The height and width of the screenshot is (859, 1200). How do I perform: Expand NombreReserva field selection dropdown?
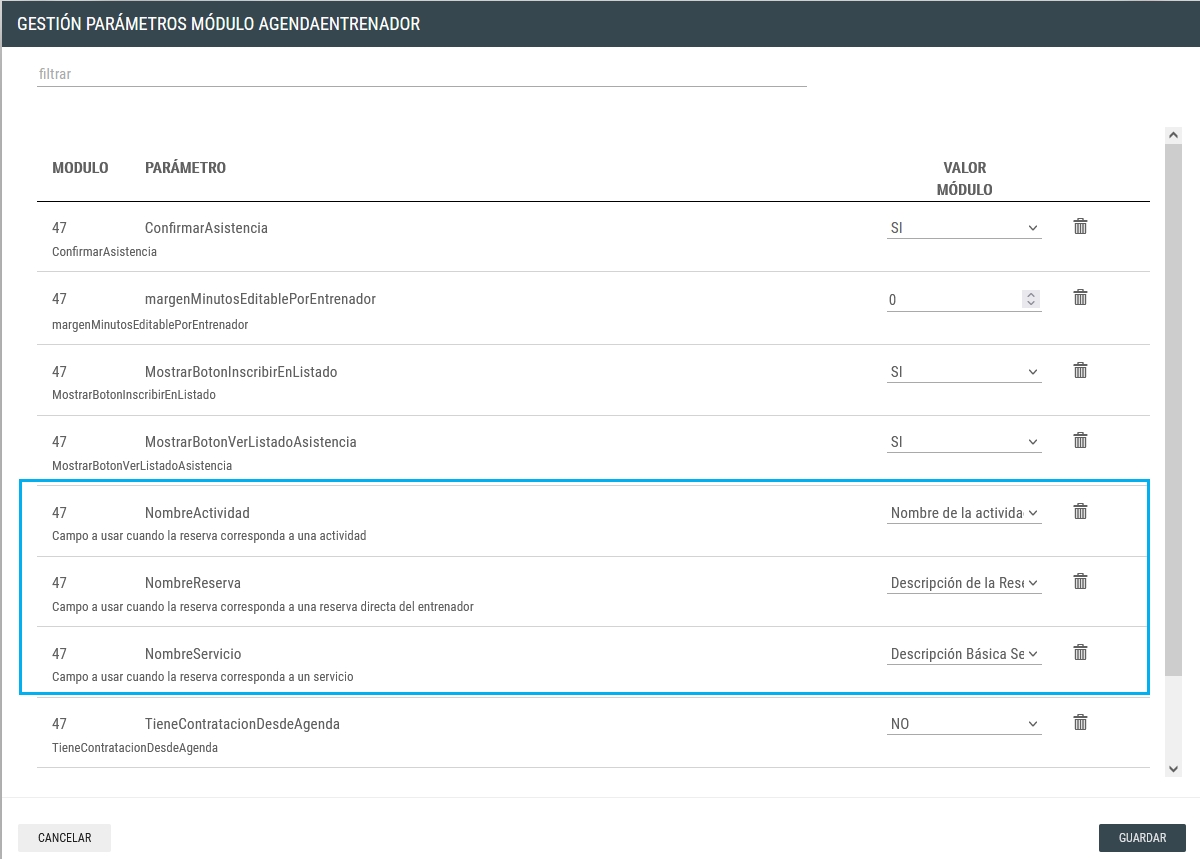964,583
